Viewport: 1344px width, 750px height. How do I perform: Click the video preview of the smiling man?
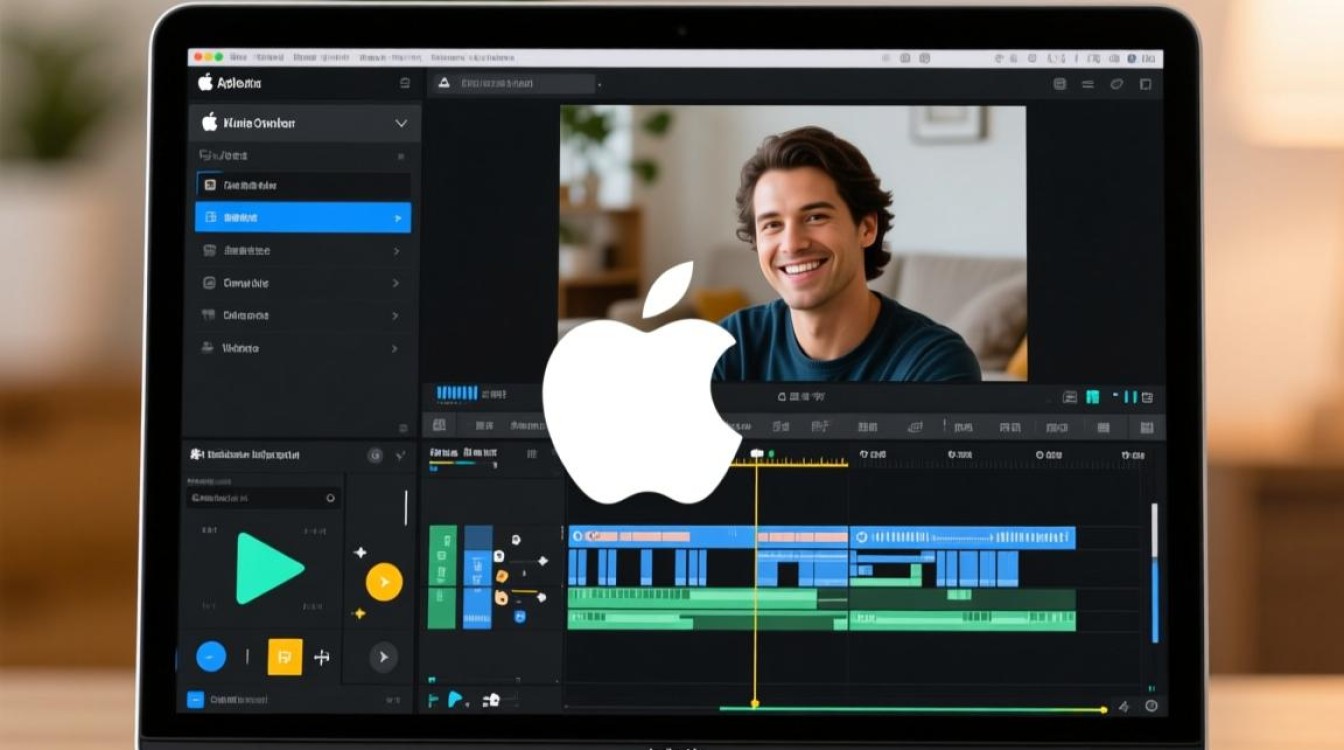pyautogui.click(x=793, y=243)
